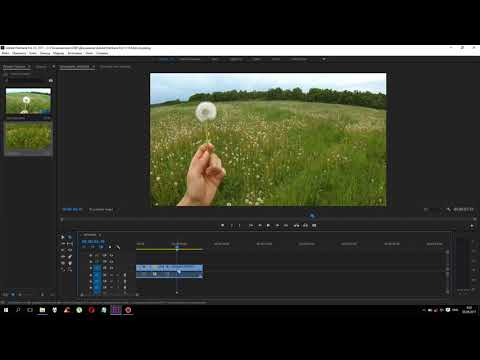The width and height of the screenshot is (480, 360).
Task: Open the File menu
Action: point(6,53)
